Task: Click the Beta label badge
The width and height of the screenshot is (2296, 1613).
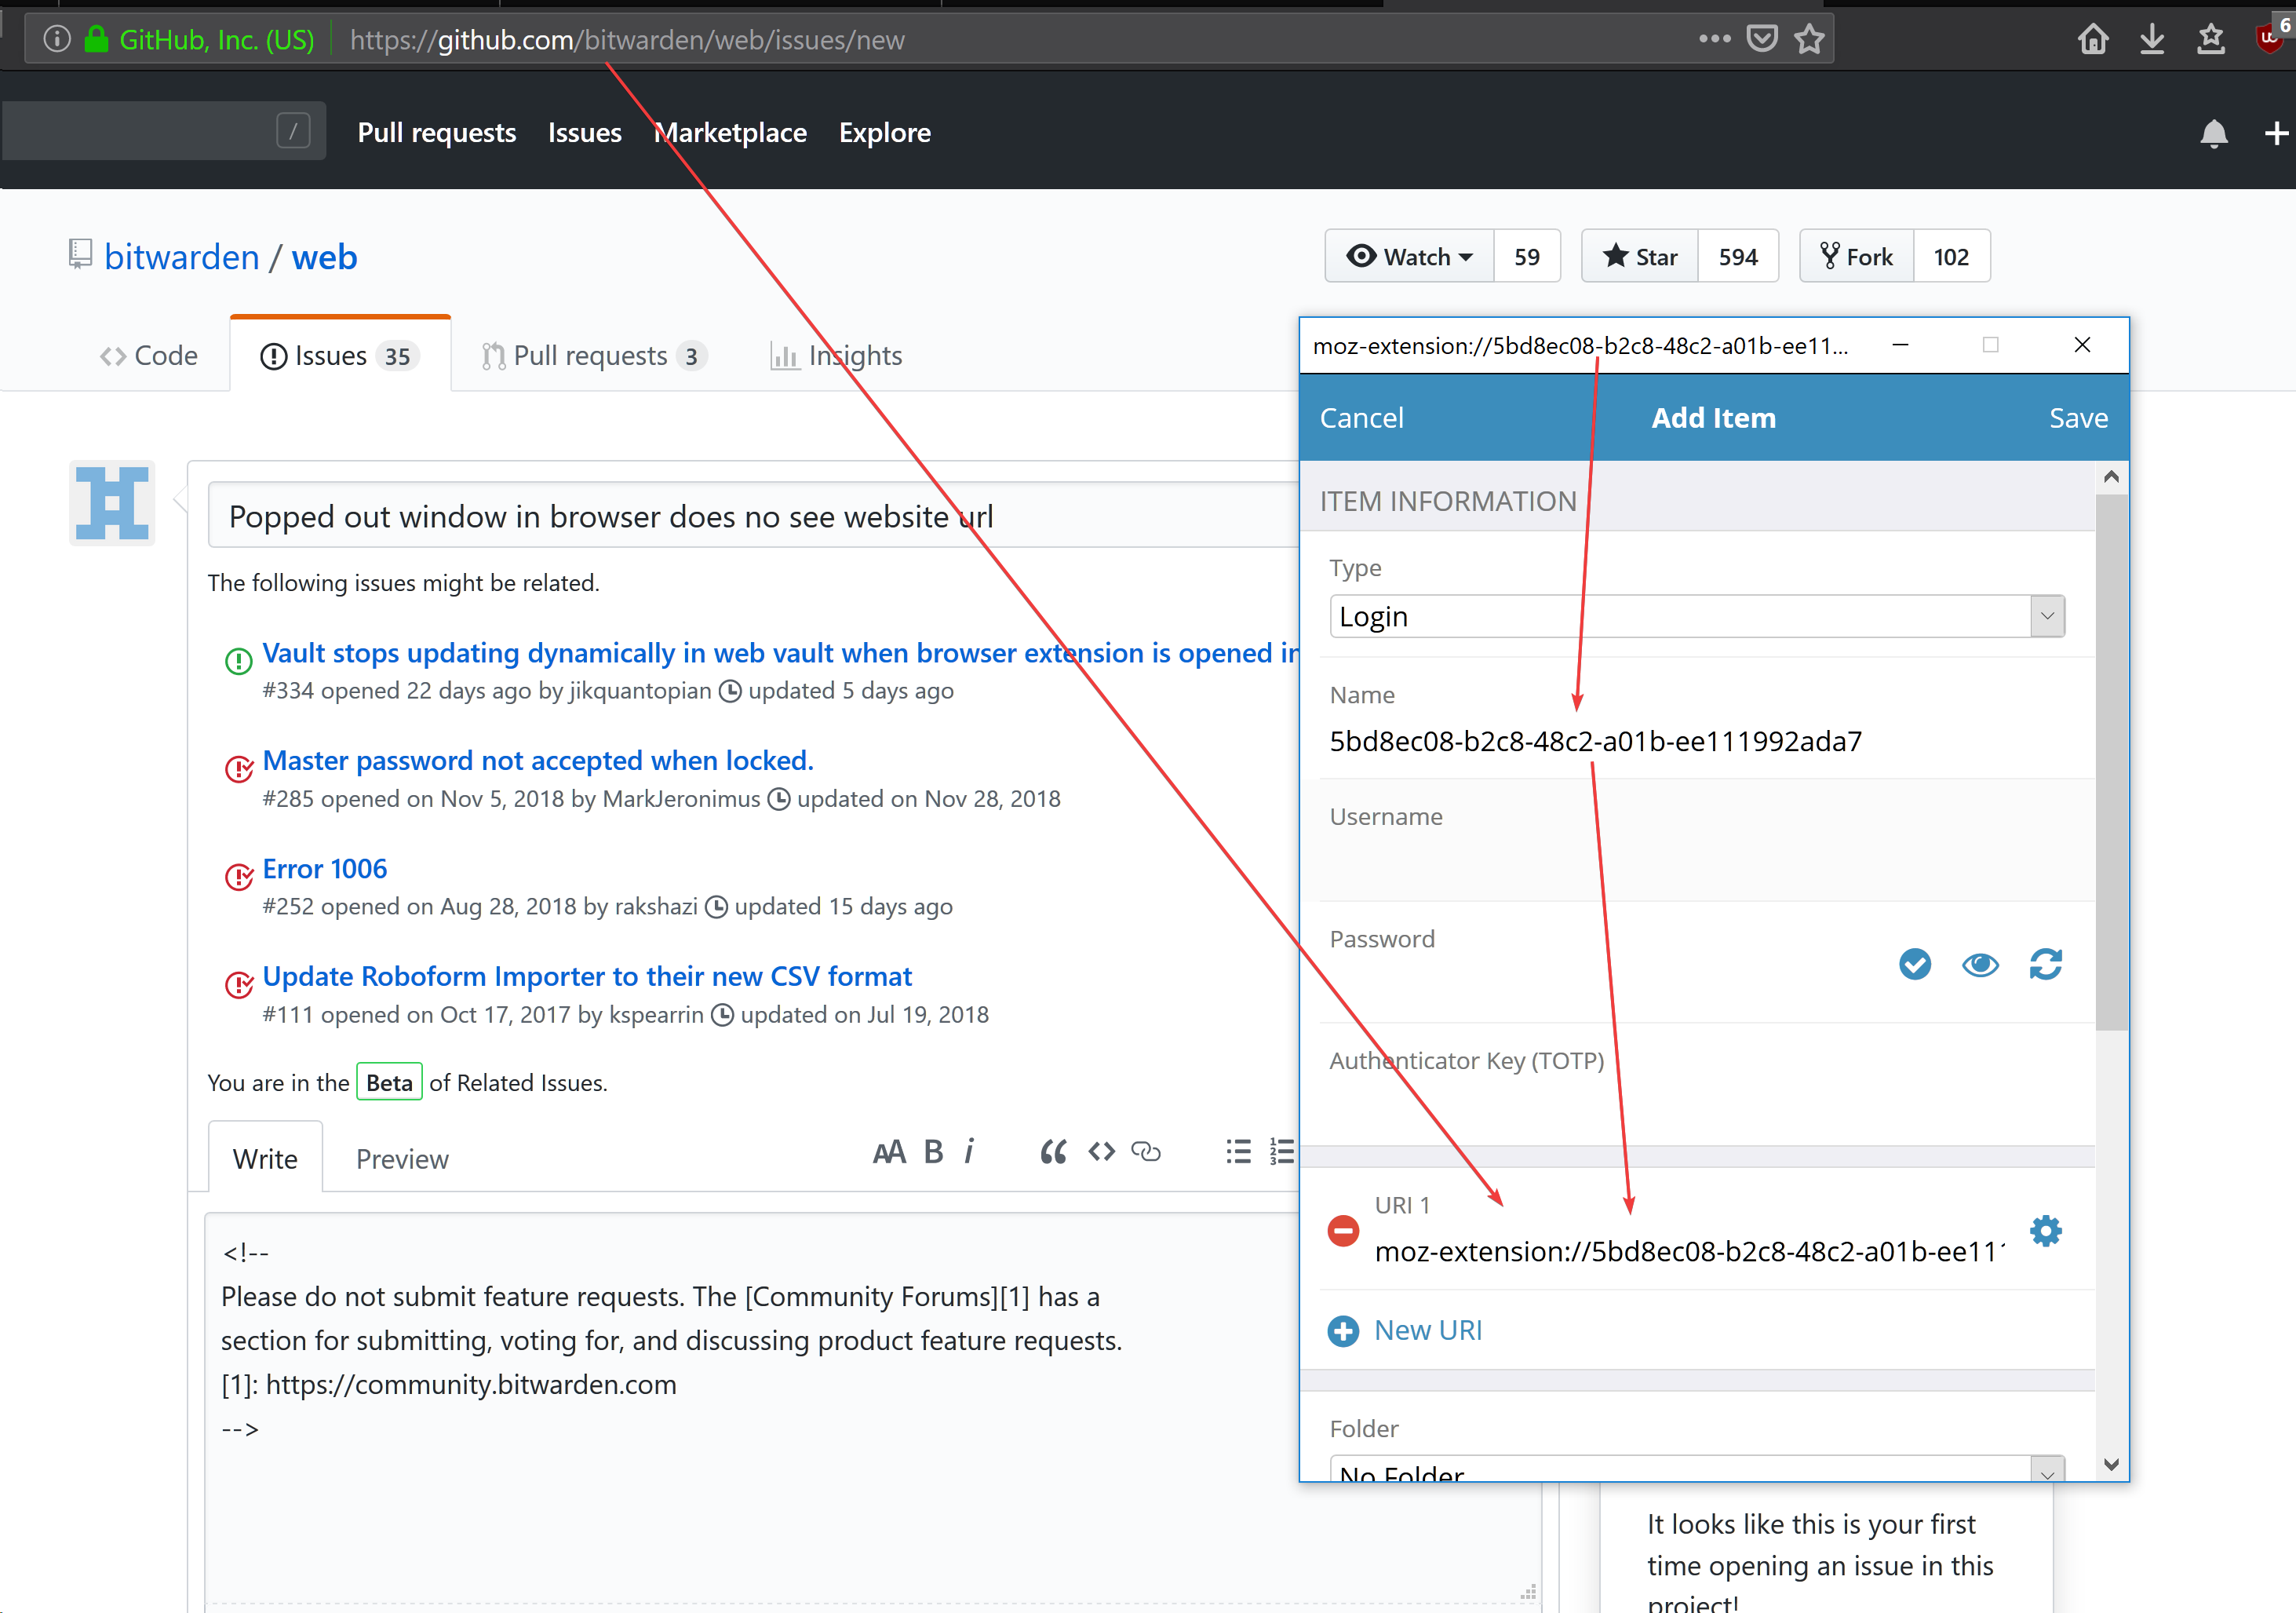Action: pos(389,1082)
